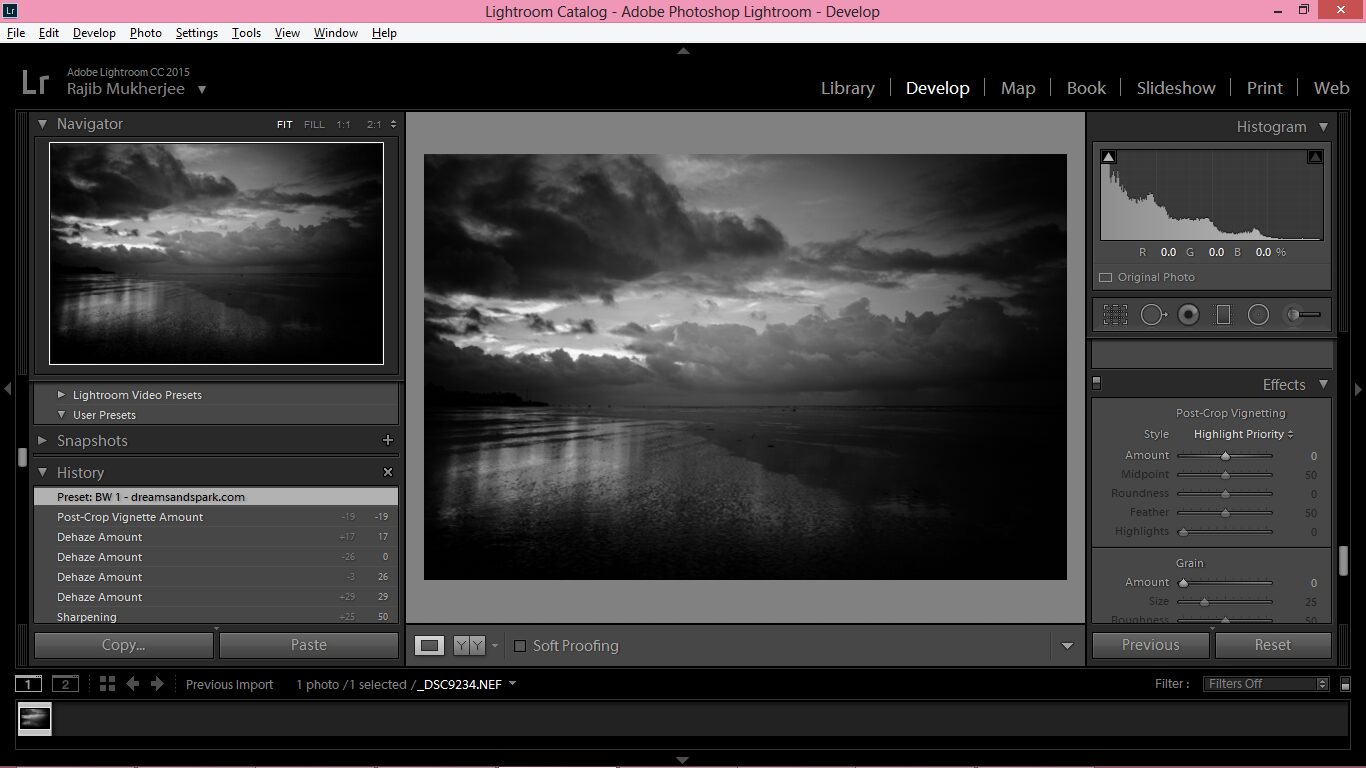Toggle the filmstrip filters switch
The height and width of the screenshot is (768, 1366).
1345,684
